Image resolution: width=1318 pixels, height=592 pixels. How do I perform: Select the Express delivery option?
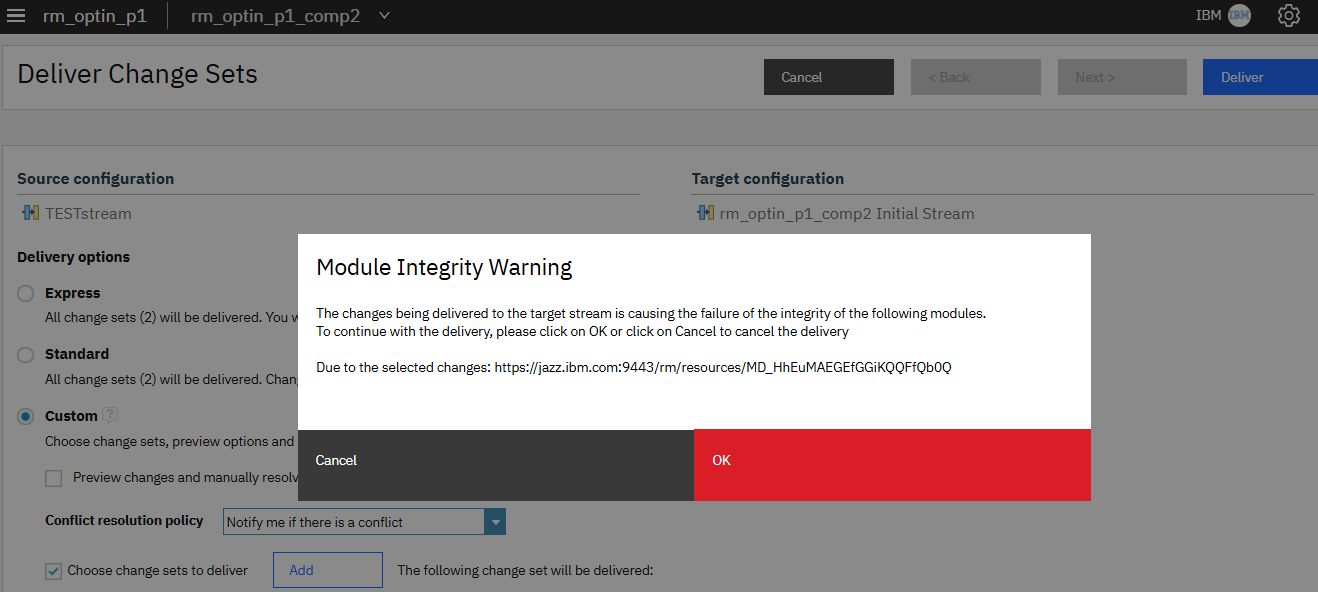[x=26, y=294]
